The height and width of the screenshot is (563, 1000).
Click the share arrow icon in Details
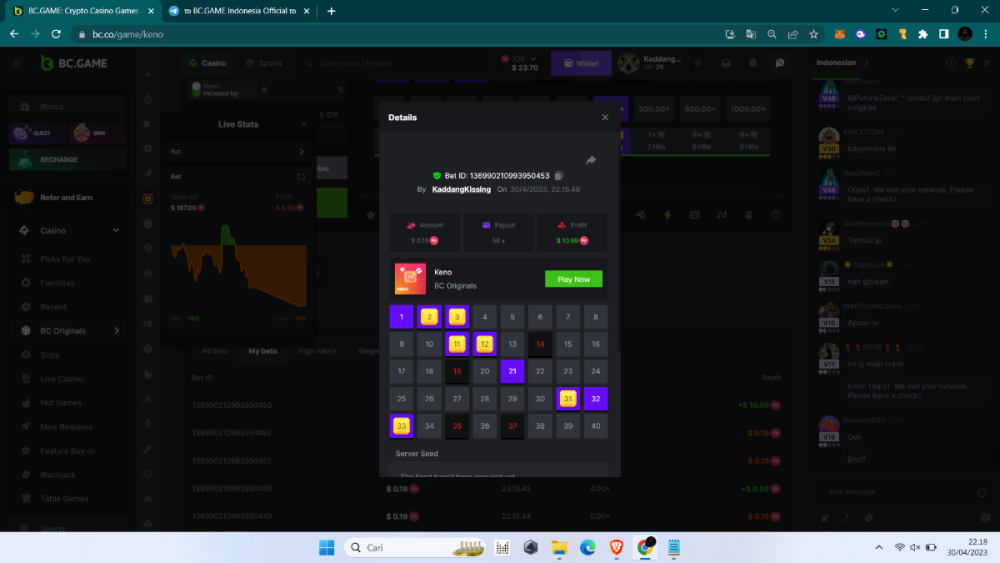591,160
